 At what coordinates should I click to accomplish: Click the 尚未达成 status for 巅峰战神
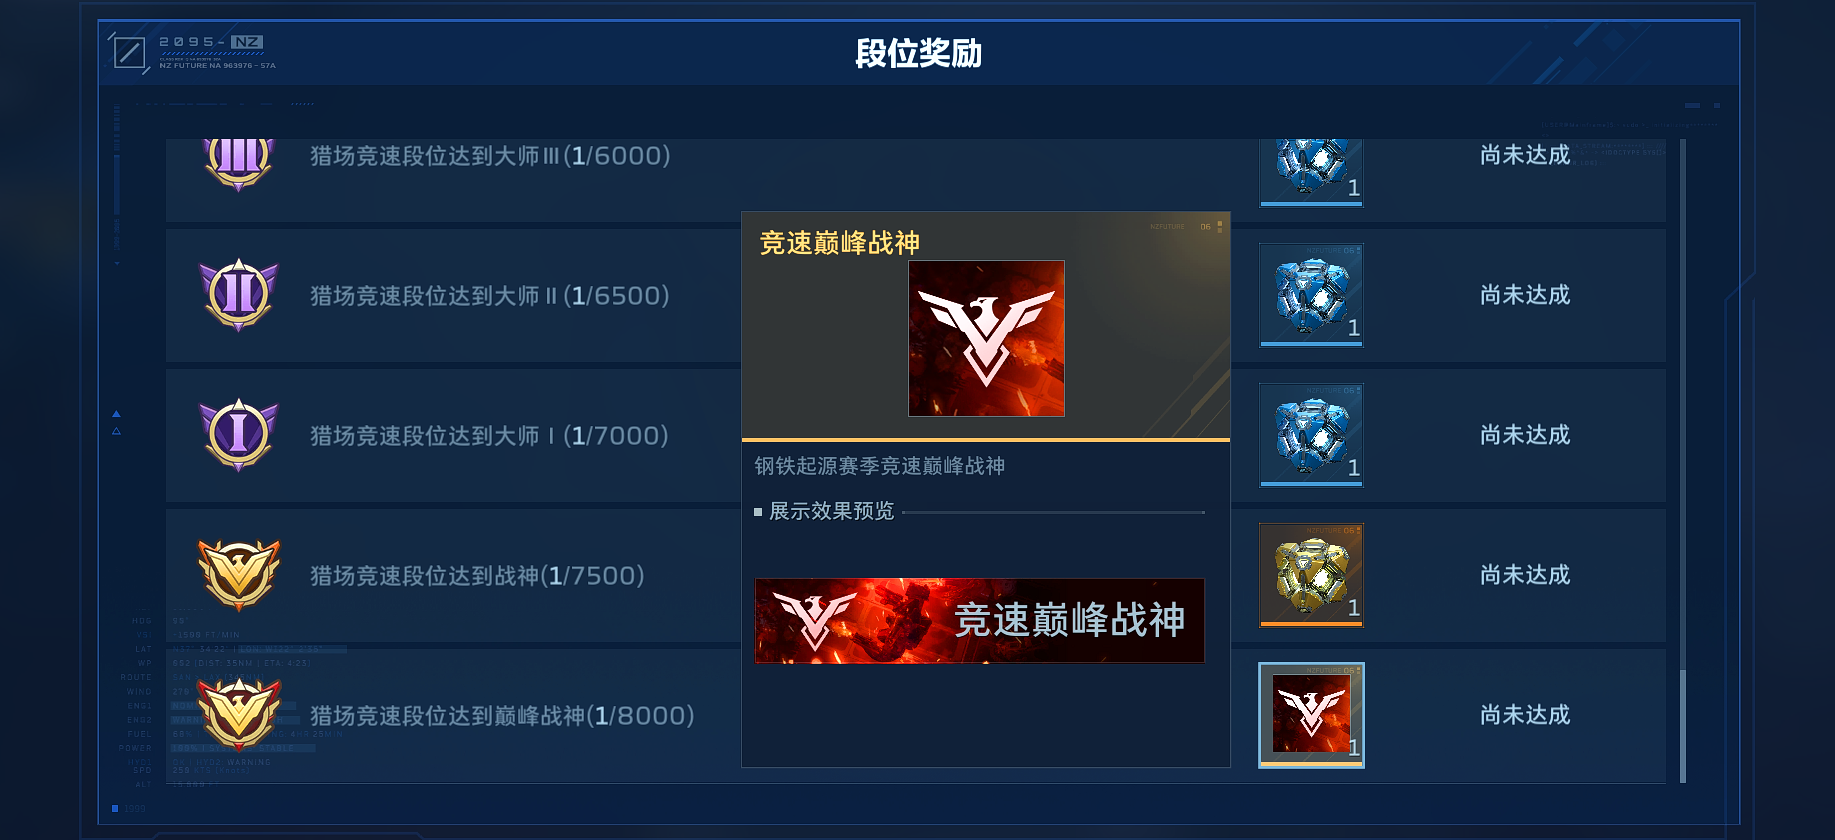(1525, 715)
